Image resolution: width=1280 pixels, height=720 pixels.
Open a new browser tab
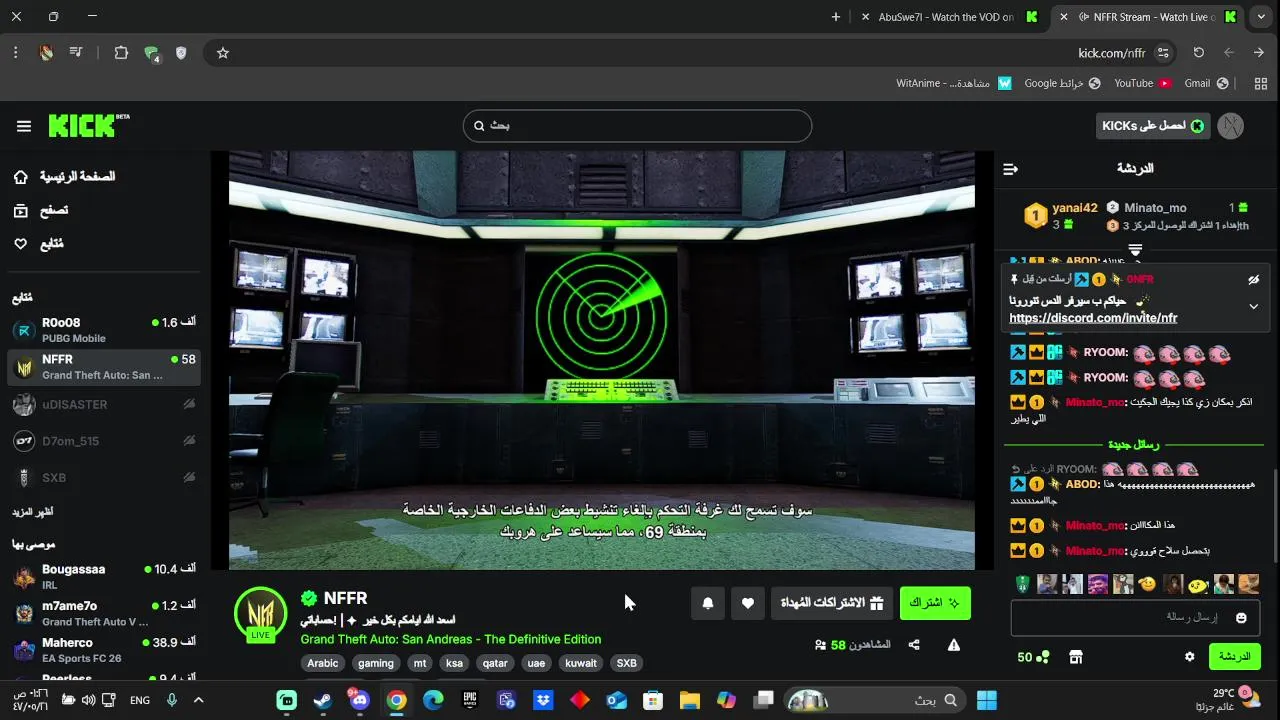coord(836,17)
